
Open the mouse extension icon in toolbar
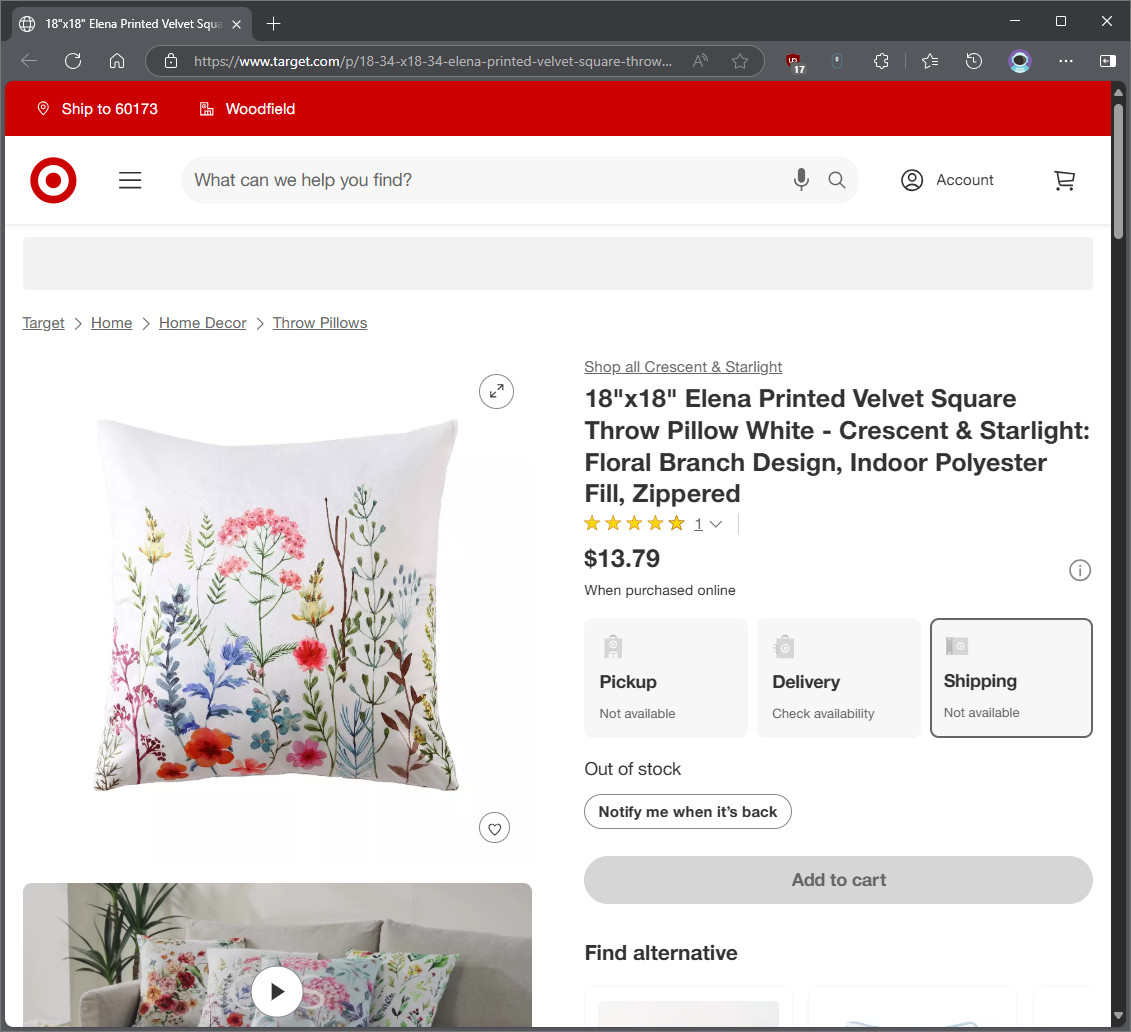837,61
